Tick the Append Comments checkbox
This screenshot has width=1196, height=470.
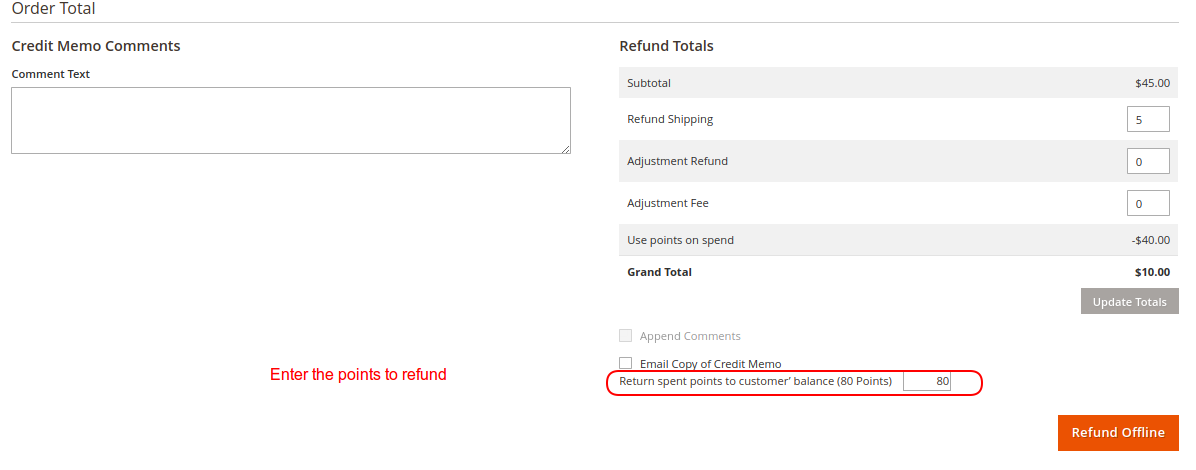626,336
